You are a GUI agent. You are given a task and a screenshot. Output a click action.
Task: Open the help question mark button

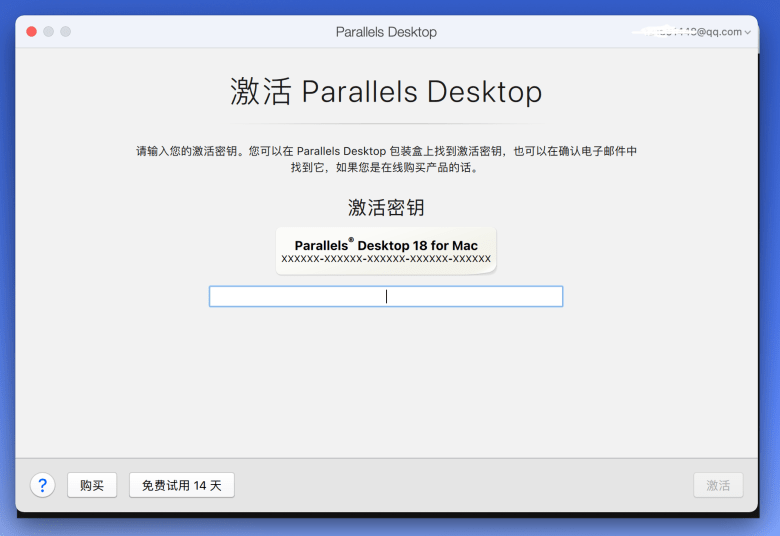pos(42,485)
